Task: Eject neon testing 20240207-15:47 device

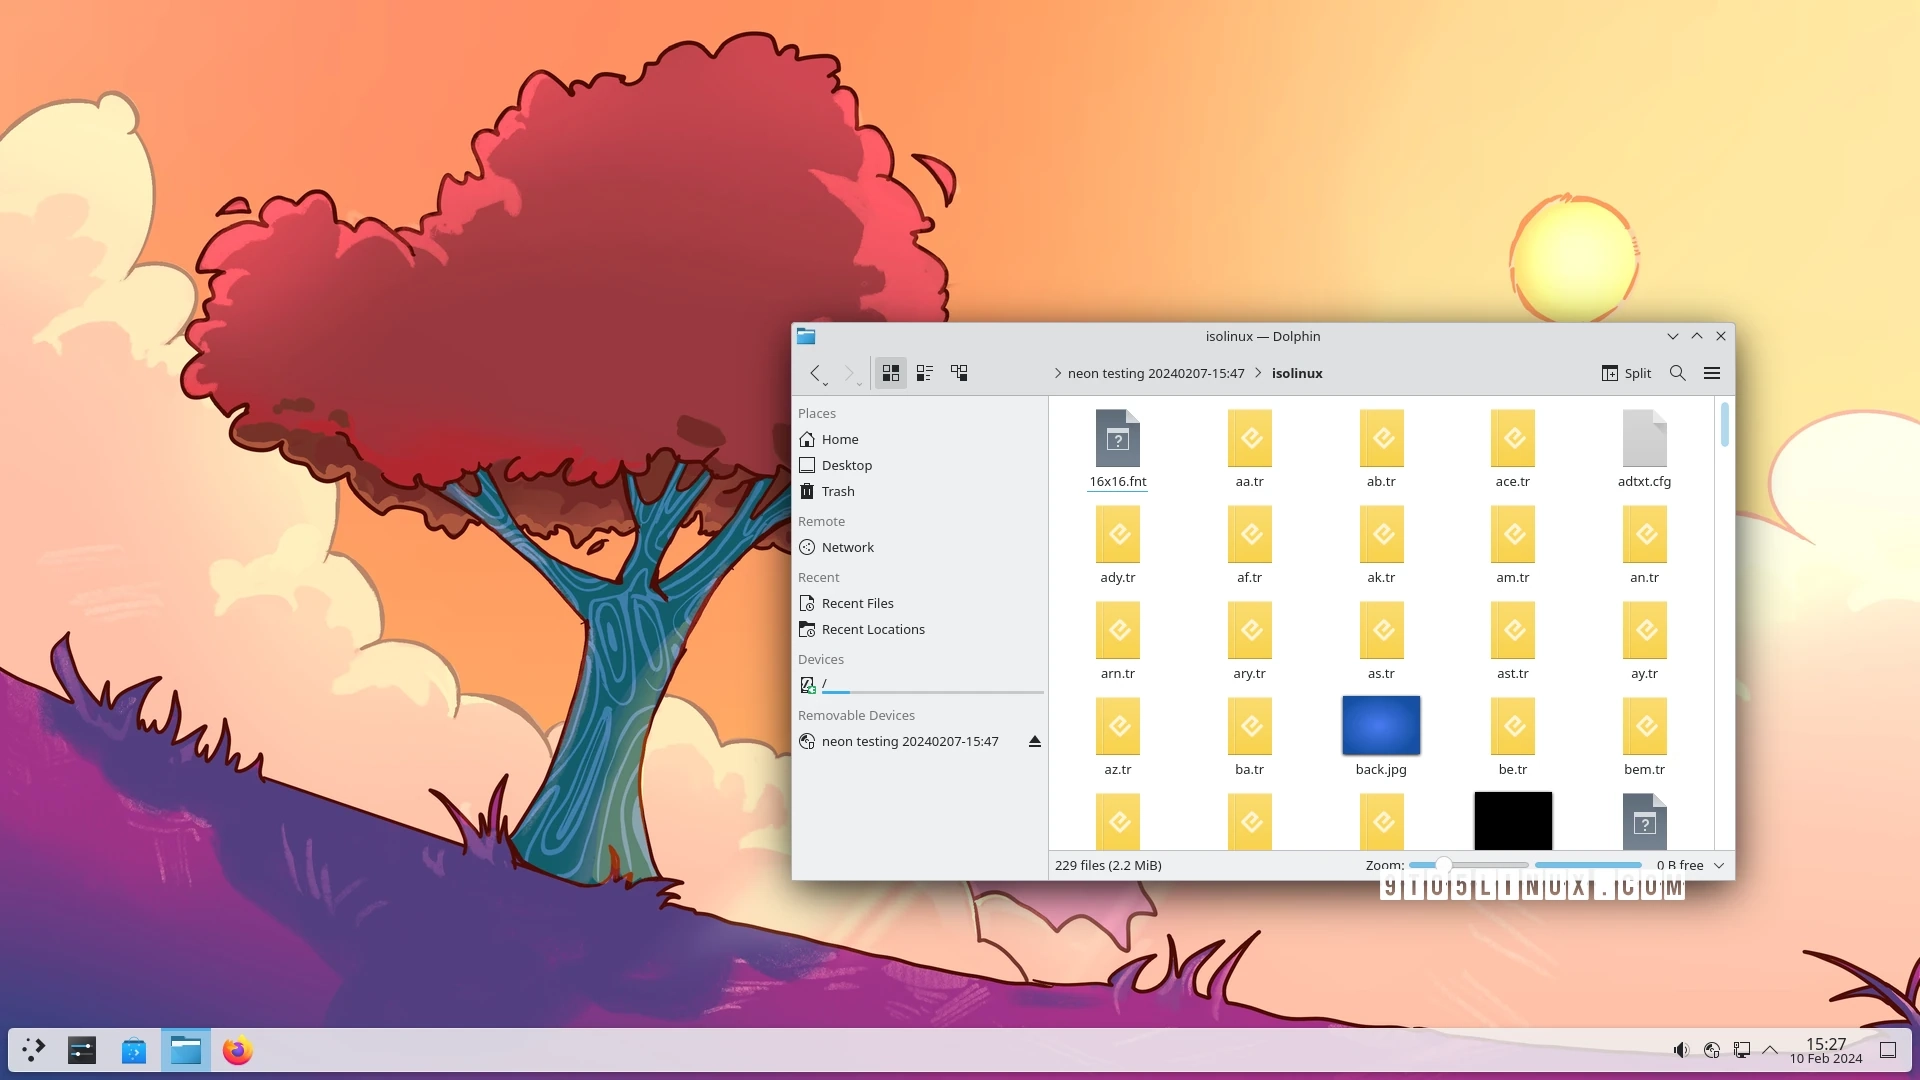Action: (1034, 741)
